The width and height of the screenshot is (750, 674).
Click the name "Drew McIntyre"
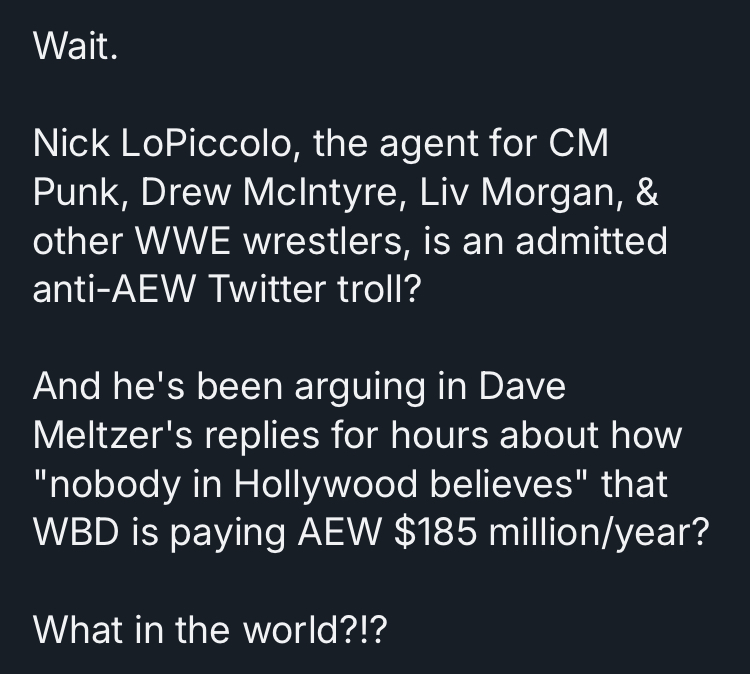[x=259, y=193]
